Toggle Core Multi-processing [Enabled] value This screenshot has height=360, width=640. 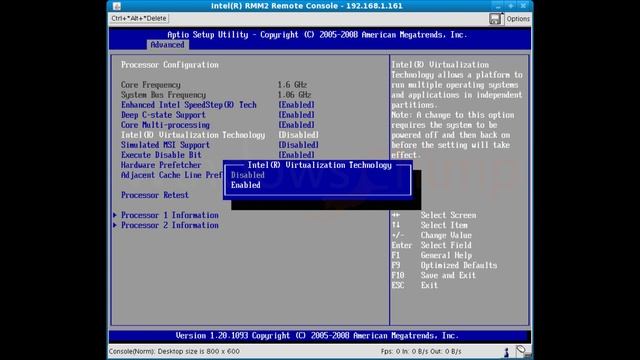pos(296,125)
